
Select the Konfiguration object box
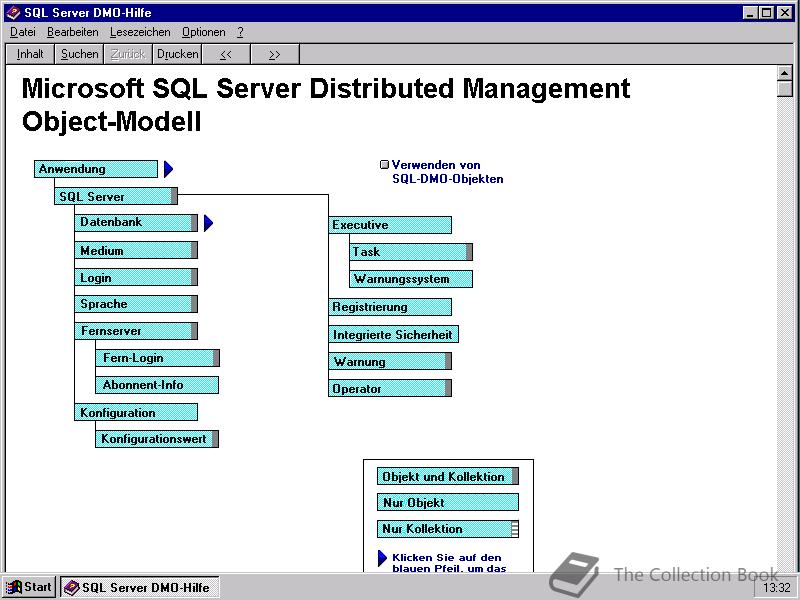point(136,412)
